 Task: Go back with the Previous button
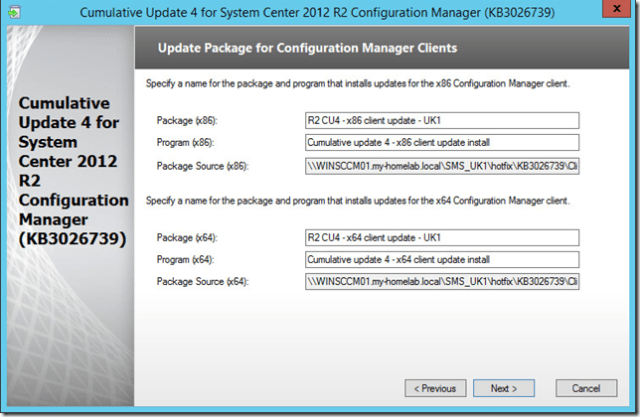435,388
